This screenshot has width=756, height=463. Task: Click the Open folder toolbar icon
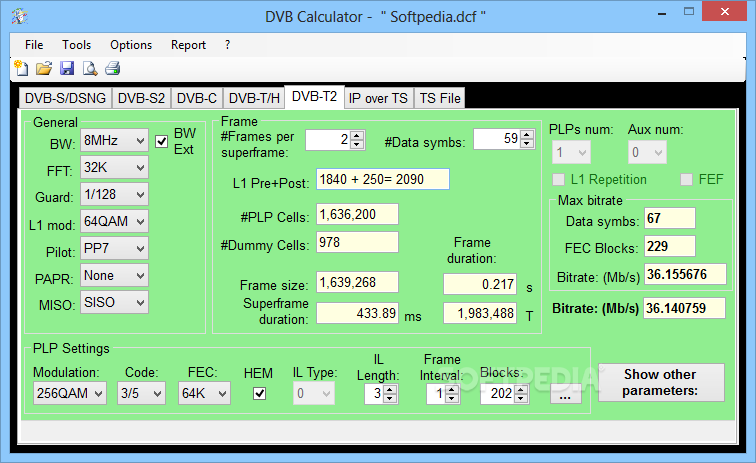tap(44, 68)
